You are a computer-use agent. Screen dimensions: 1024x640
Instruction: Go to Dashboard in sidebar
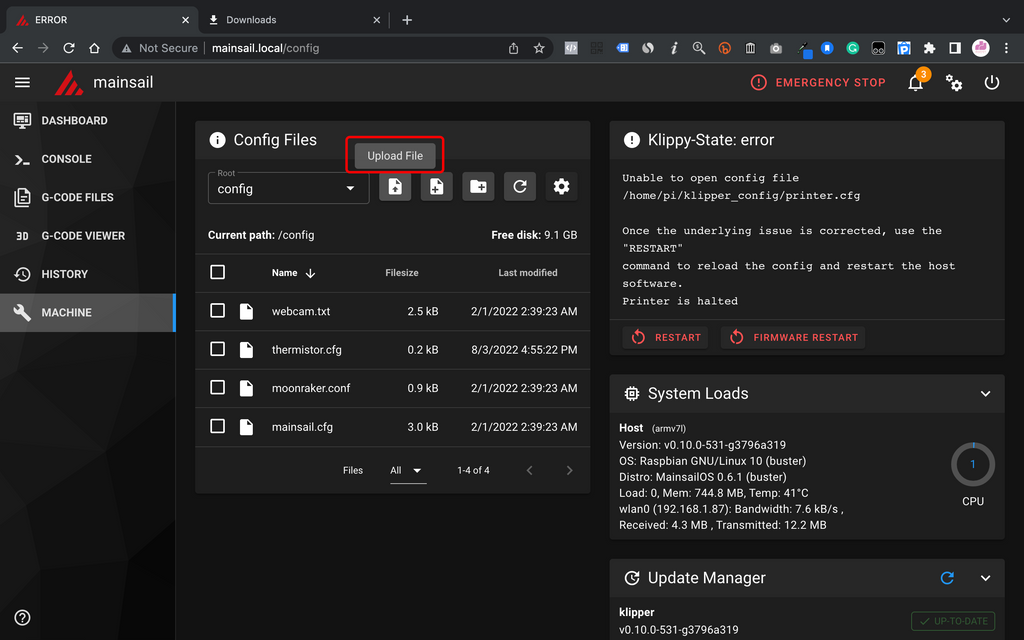pyautogui.click(x=88, y=120)
